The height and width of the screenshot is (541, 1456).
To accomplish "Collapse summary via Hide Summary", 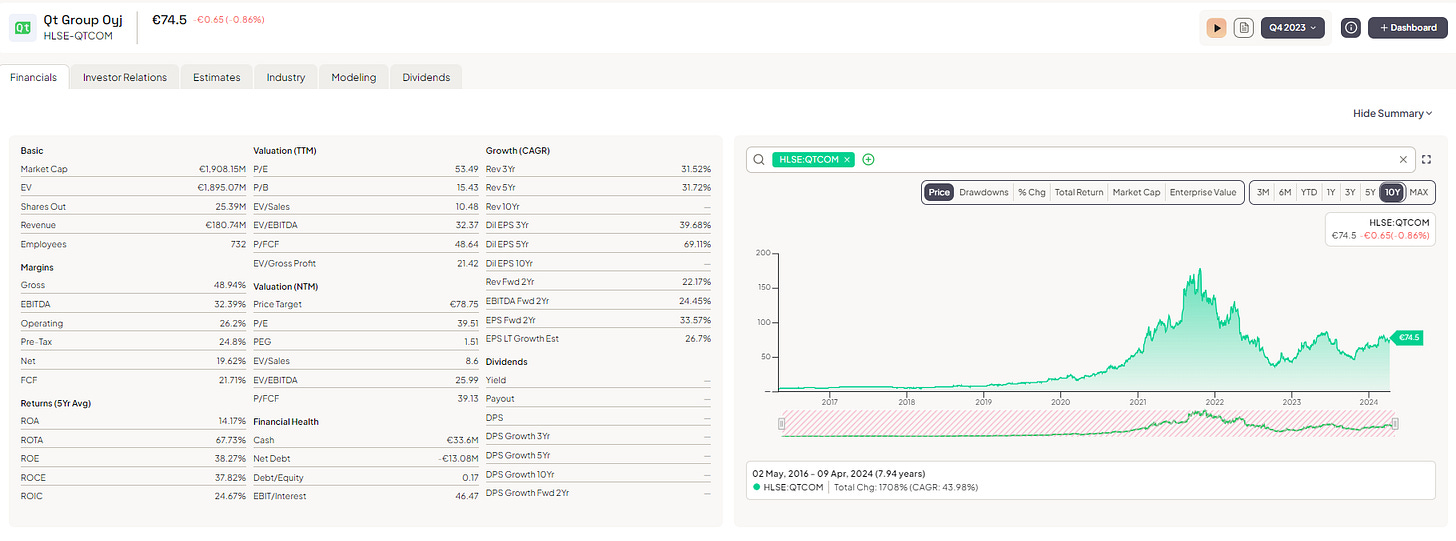I will click(x=1393, y=114).
